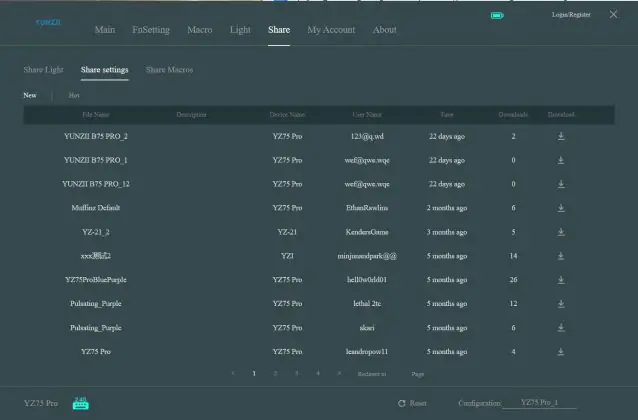638x420 pixels.
Task: Click the Downloads column header
Action: (x=513, y=115)
